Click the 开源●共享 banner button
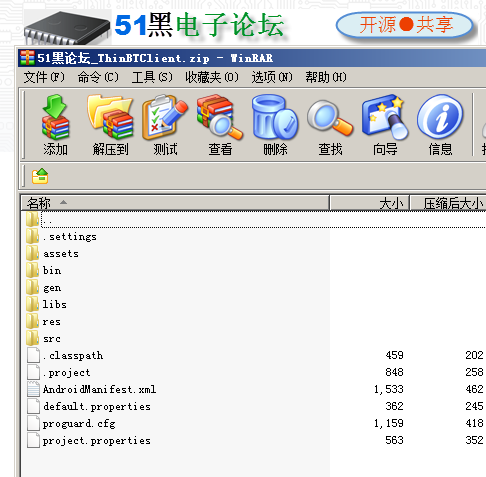486x477 pixels. click(405, 25)
